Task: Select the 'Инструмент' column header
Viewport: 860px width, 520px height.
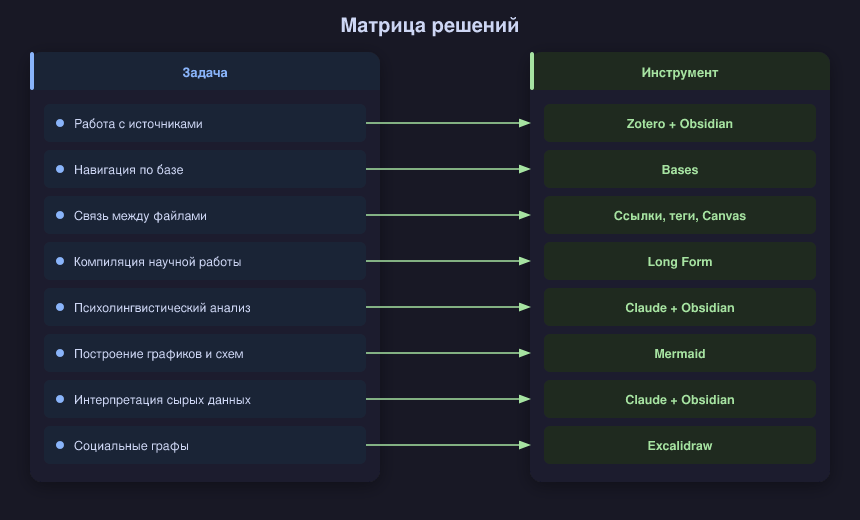Action: (x=680, y=72)
